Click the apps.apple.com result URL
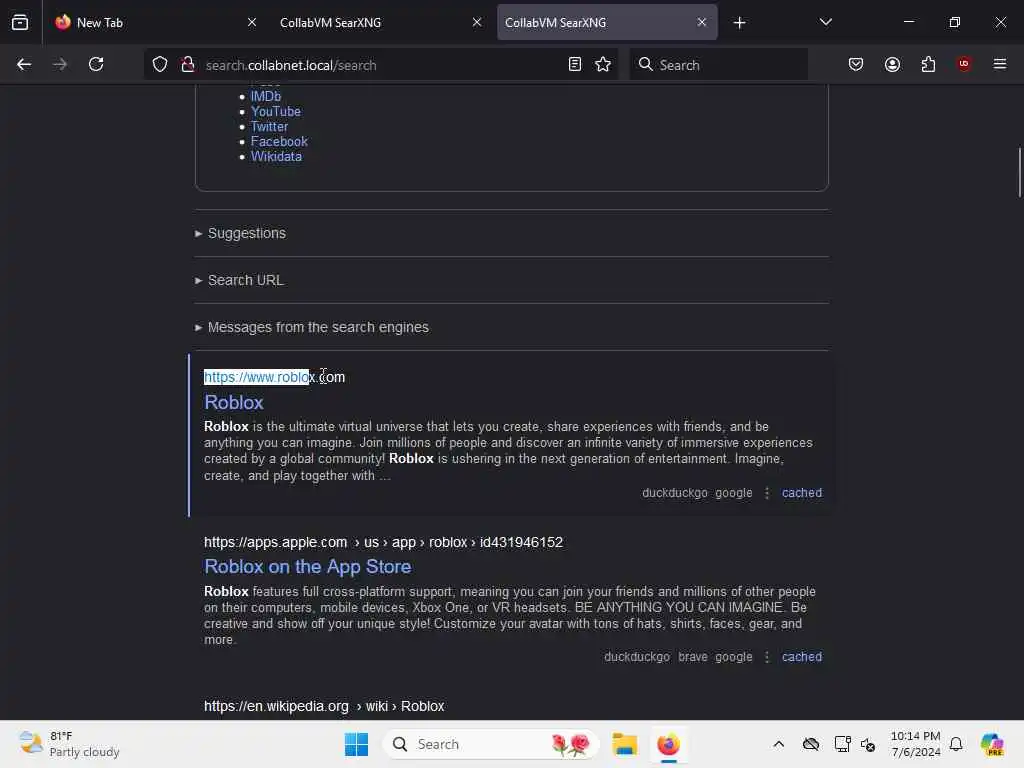The width and height of the screenshot is (1024, 768). (x=383, y=543)
